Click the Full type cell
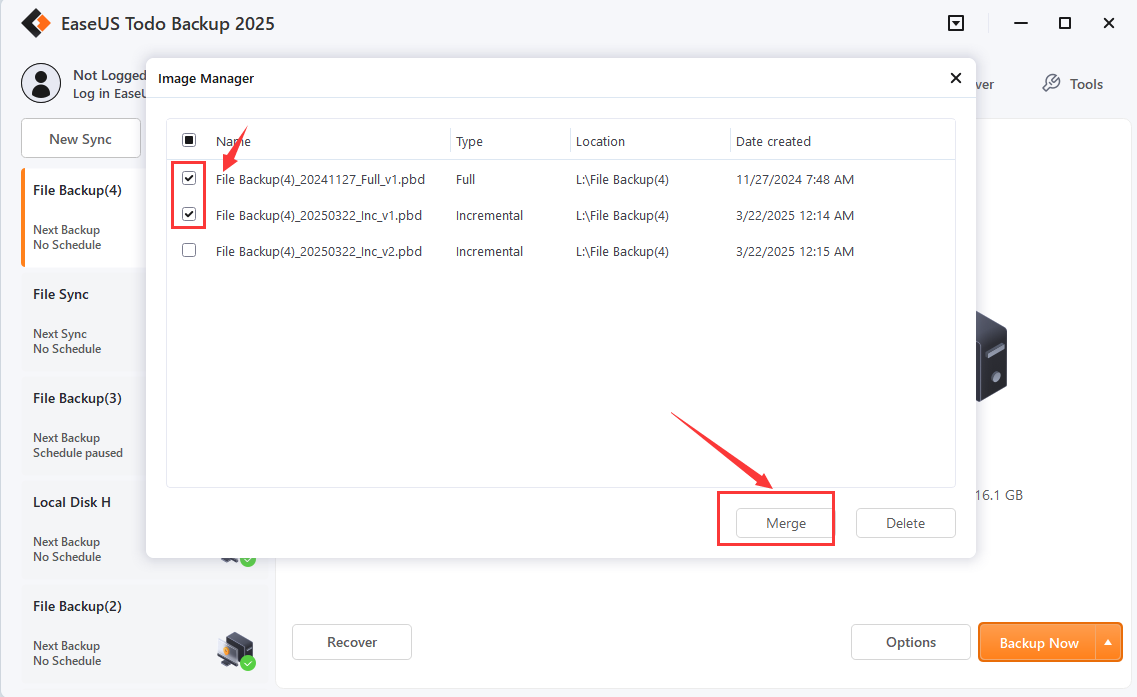The width and height of the screenshot is (1137, 697). (466, 179)
